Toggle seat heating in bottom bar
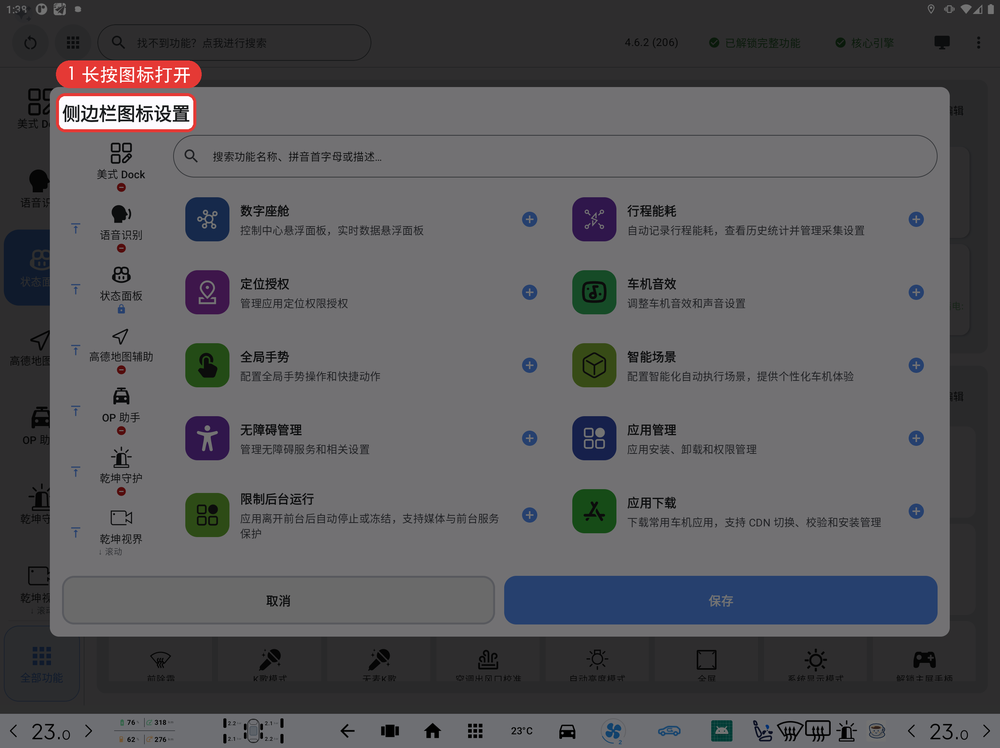The image size is (1000, 748). (762, 731)
